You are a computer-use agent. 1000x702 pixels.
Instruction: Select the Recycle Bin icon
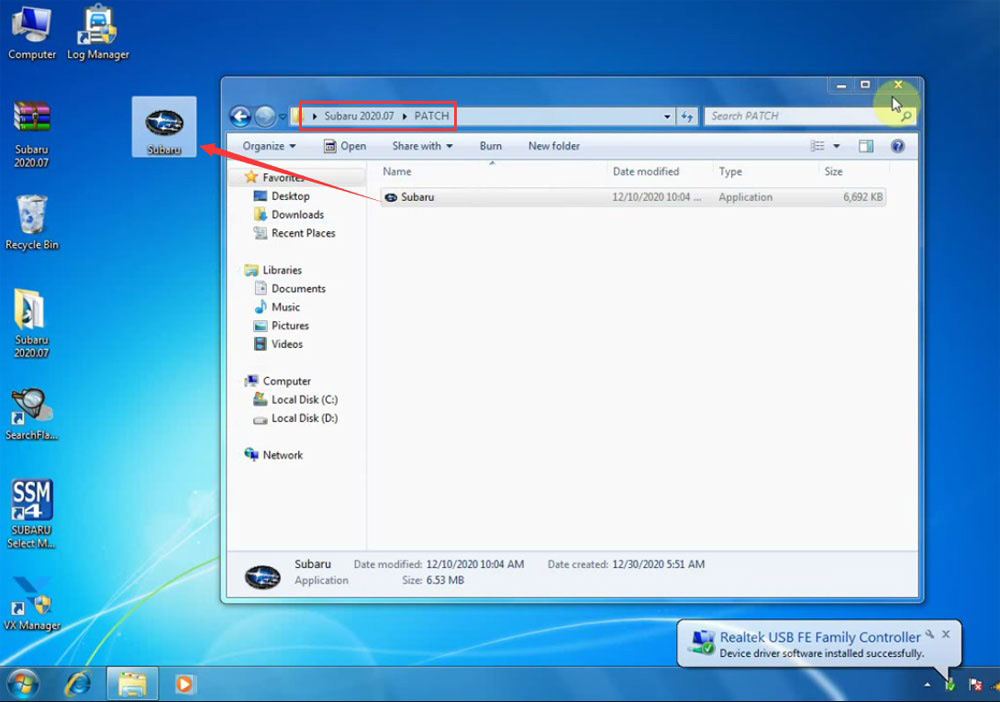[x=31, y=223]
